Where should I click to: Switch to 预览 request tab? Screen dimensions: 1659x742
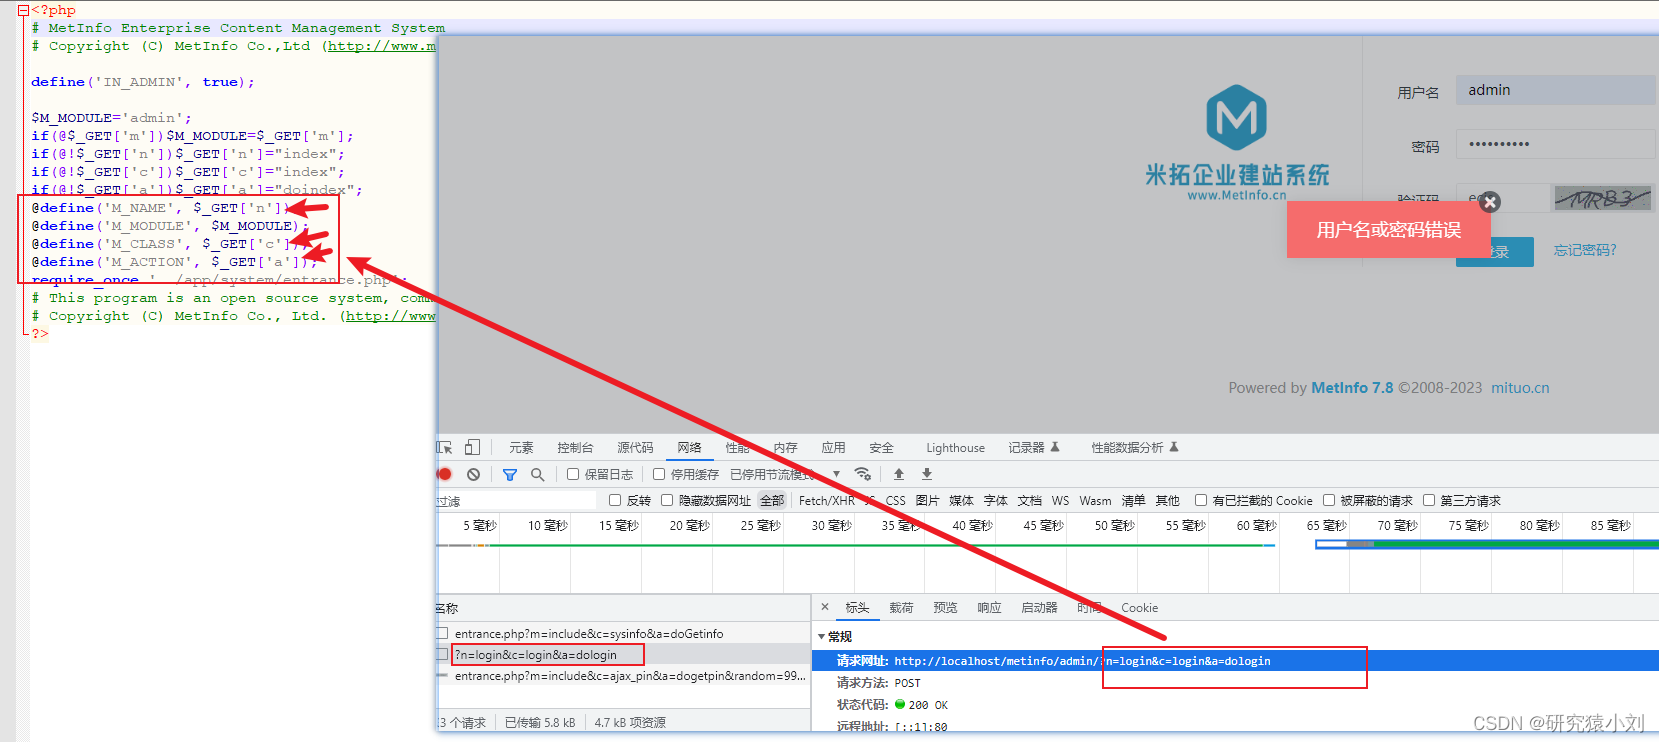point(945,608)
